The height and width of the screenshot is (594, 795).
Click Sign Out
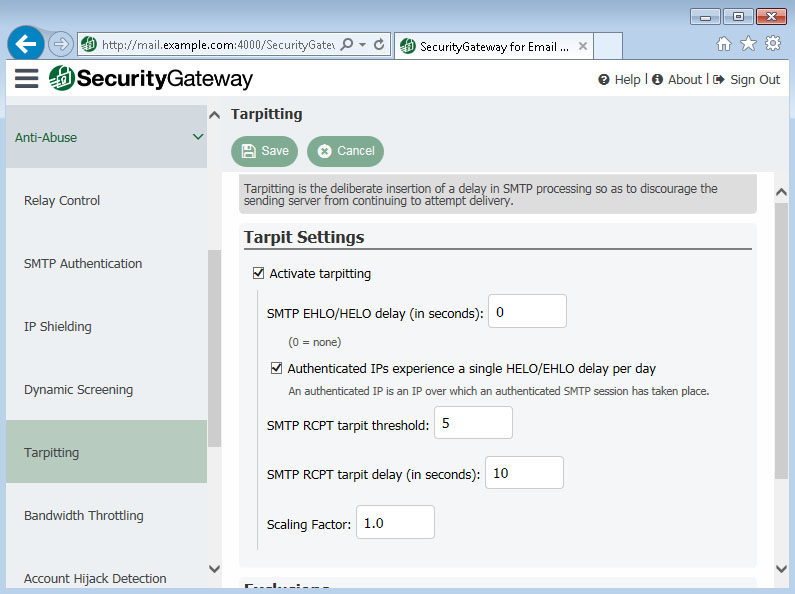[x=746, y=80]
